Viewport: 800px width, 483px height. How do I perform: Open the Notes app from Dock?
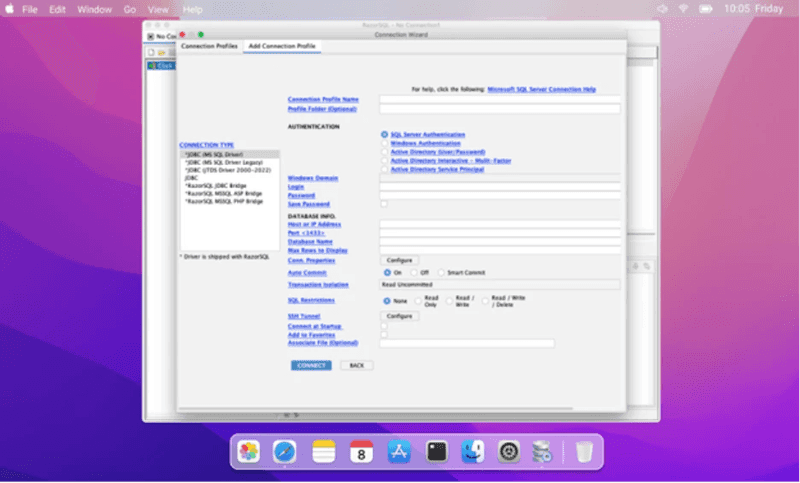323,452
